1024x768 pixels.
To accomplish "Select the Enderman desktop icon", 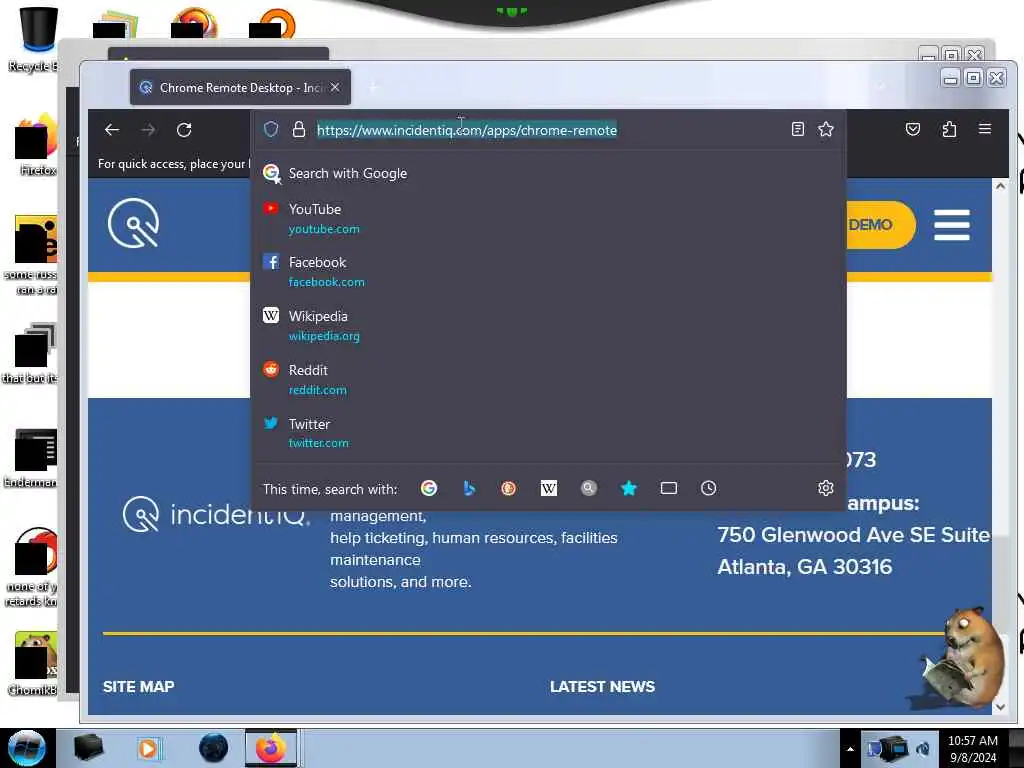I will point(33,459).
